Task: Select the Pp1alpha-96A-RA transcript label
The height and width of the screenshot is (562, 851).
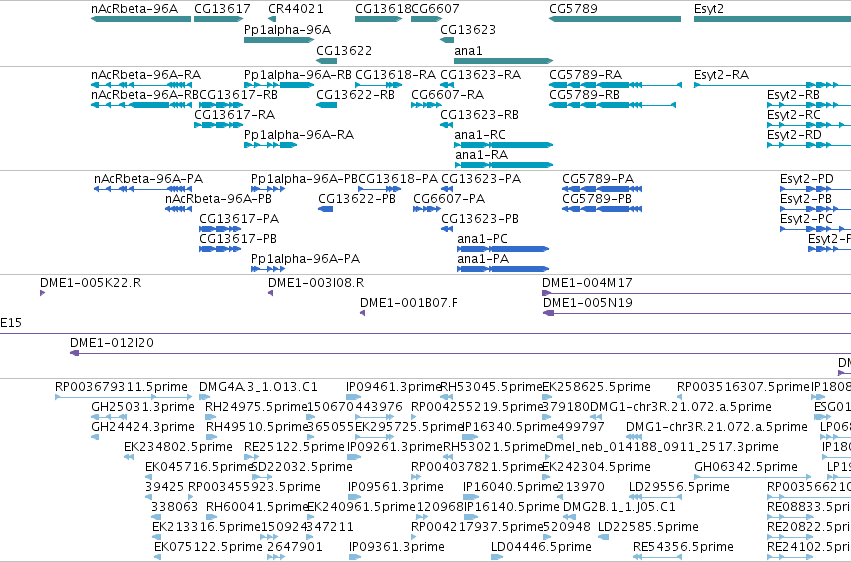Action: click(x=299, y=135)
